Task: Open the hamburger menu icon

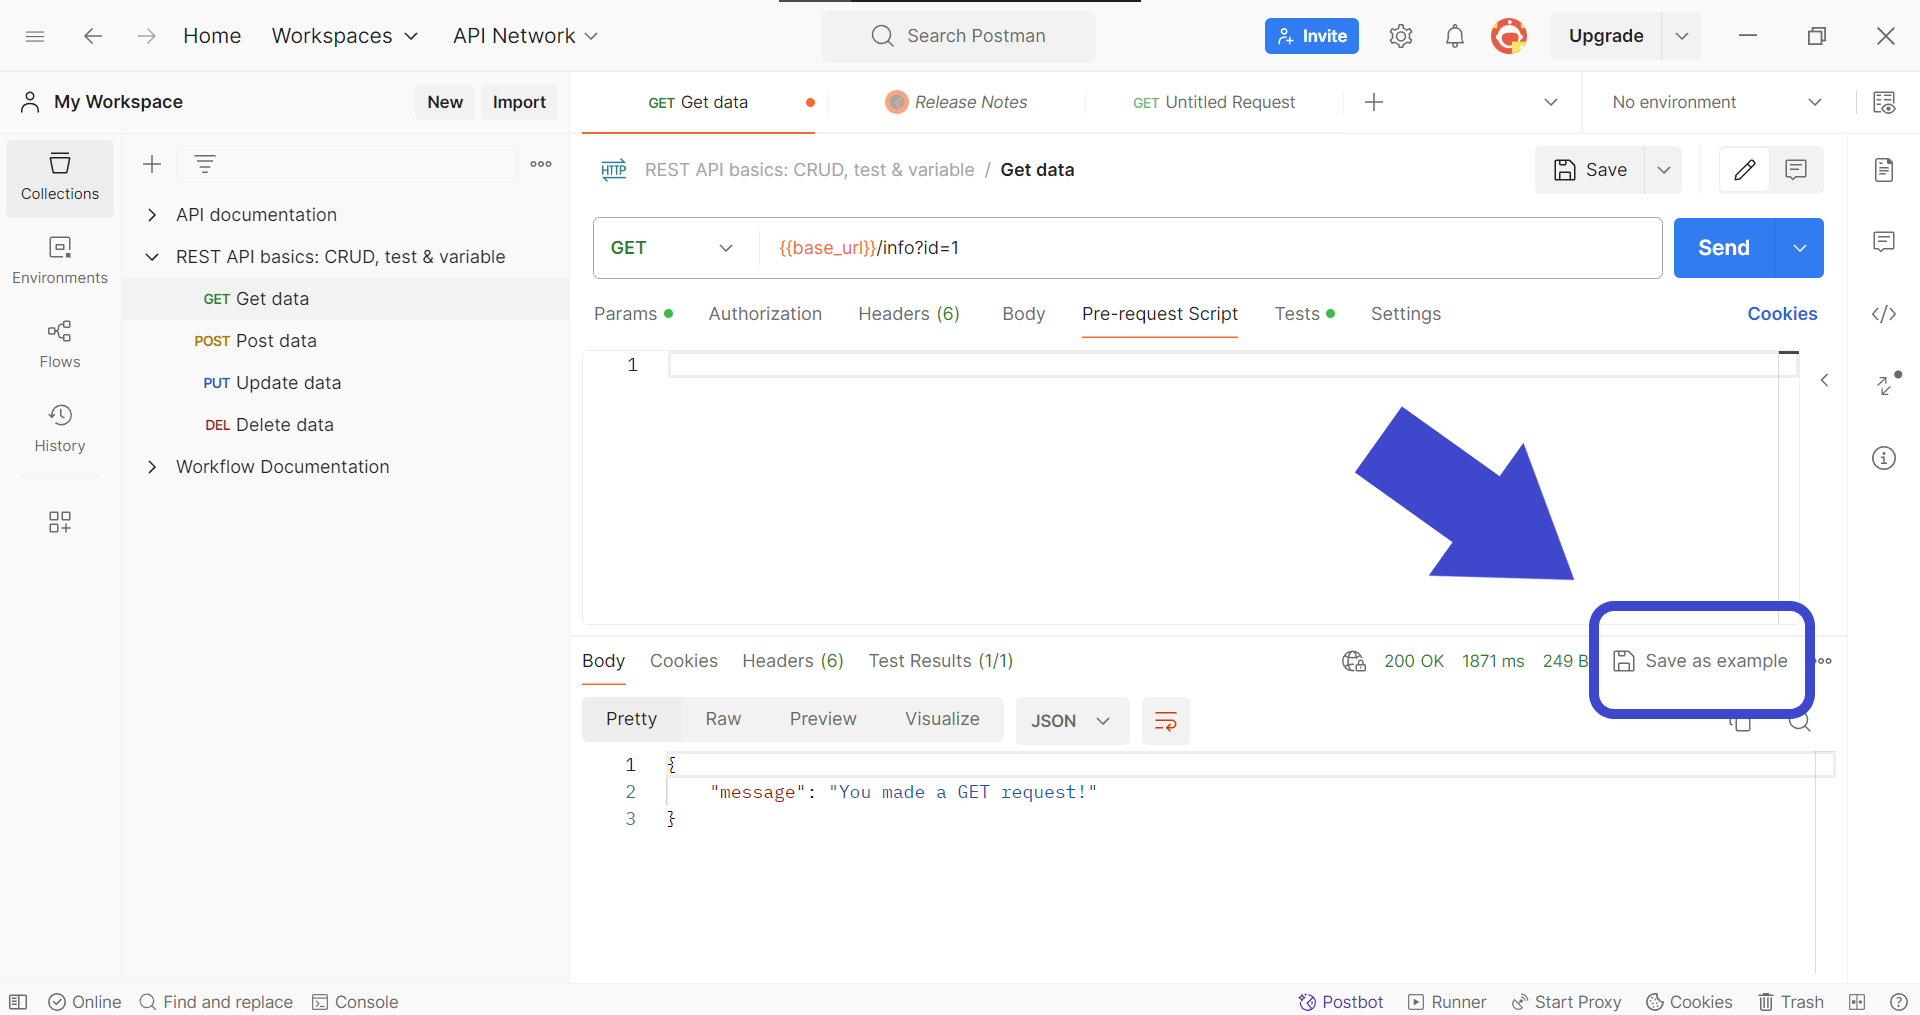Action: 35,36
